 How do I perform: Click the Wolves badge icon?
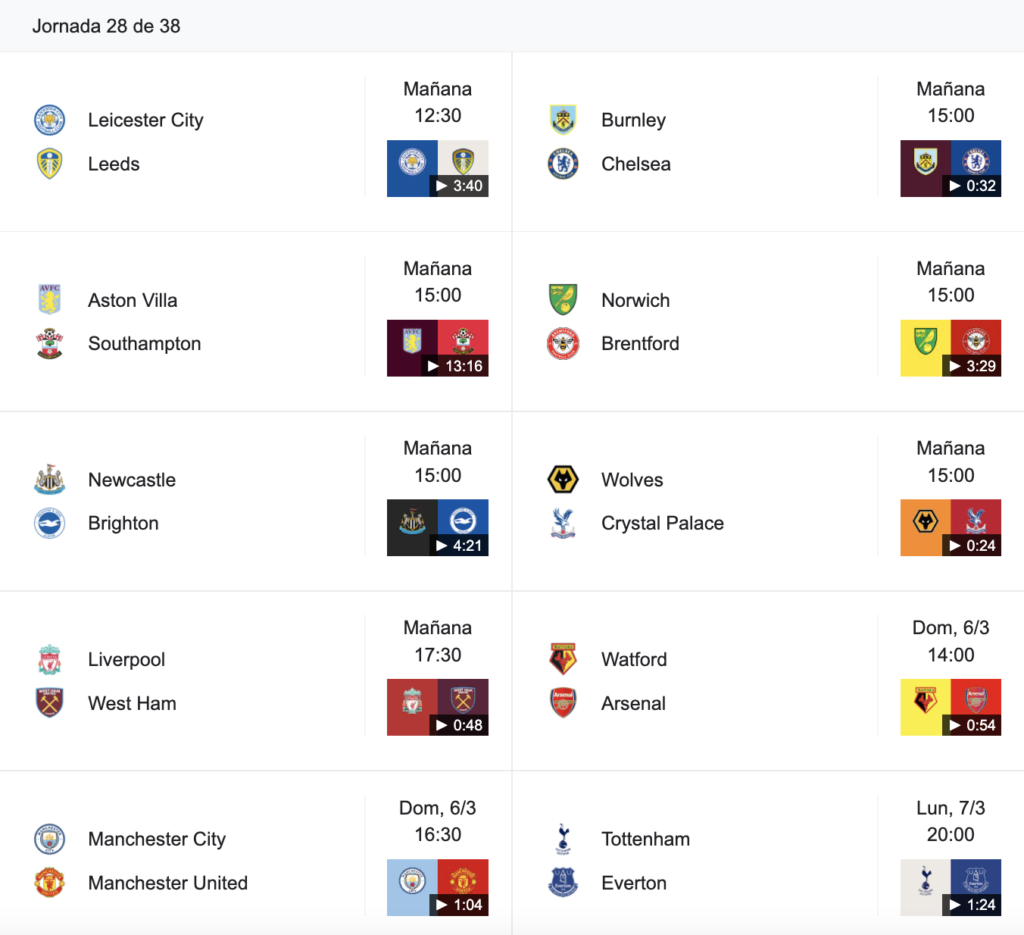pyautogui.click(x=563, y=480)
